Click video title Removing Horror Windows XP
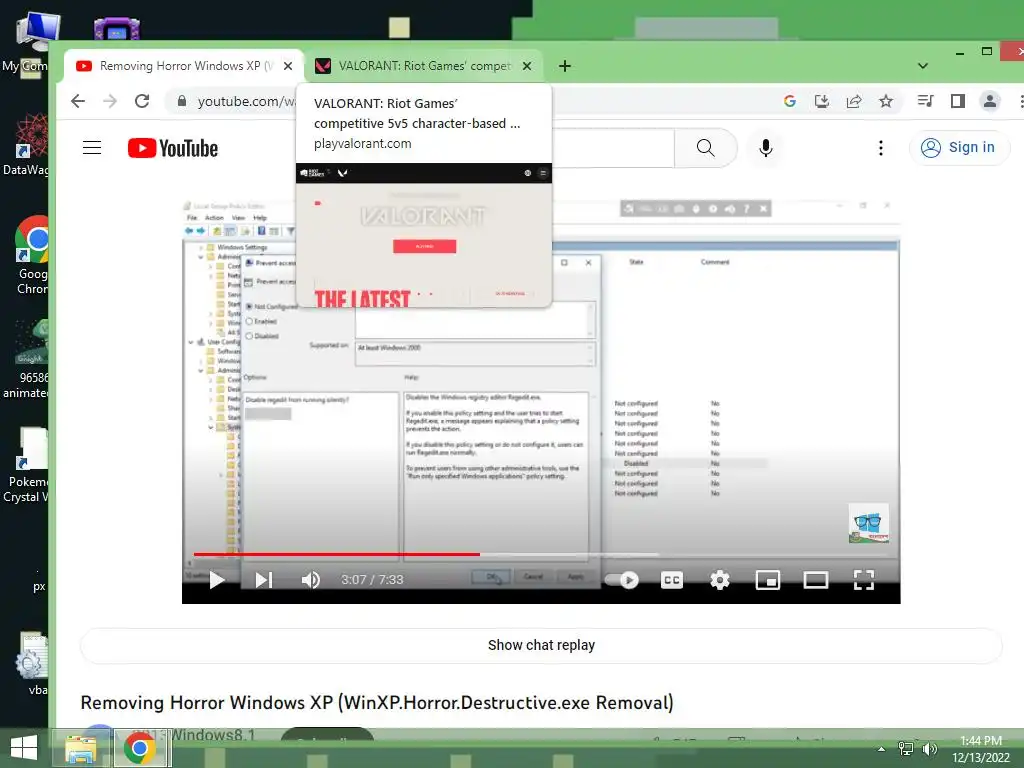This screenshot has width=1024, height=768. pyautogui.click(x=377, y=703)
